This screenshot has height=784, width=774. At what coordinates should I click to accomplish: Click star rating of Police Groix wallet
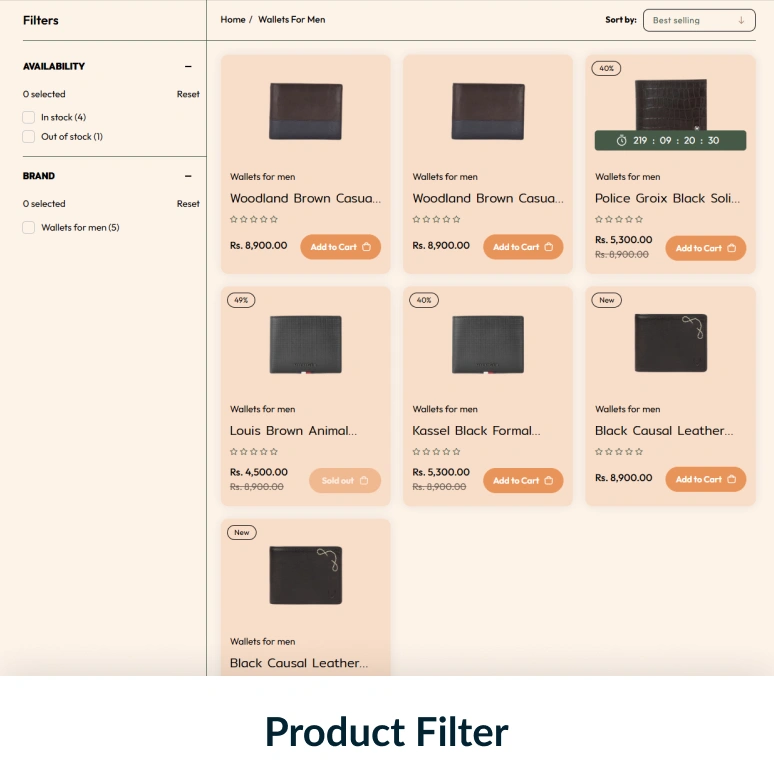618,219
